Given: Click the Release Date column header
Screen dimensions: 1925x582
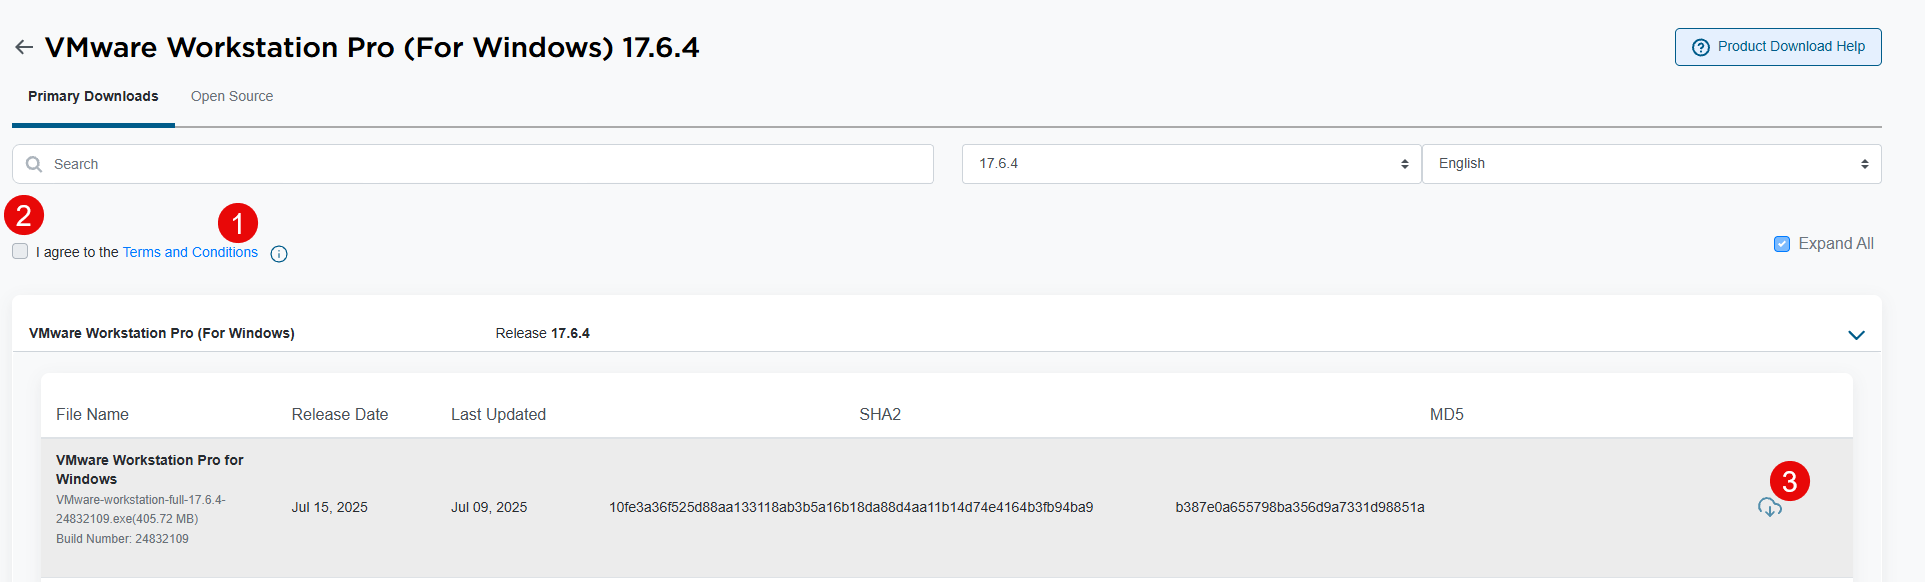Looking at the screenshot, I should coord(340,415).
